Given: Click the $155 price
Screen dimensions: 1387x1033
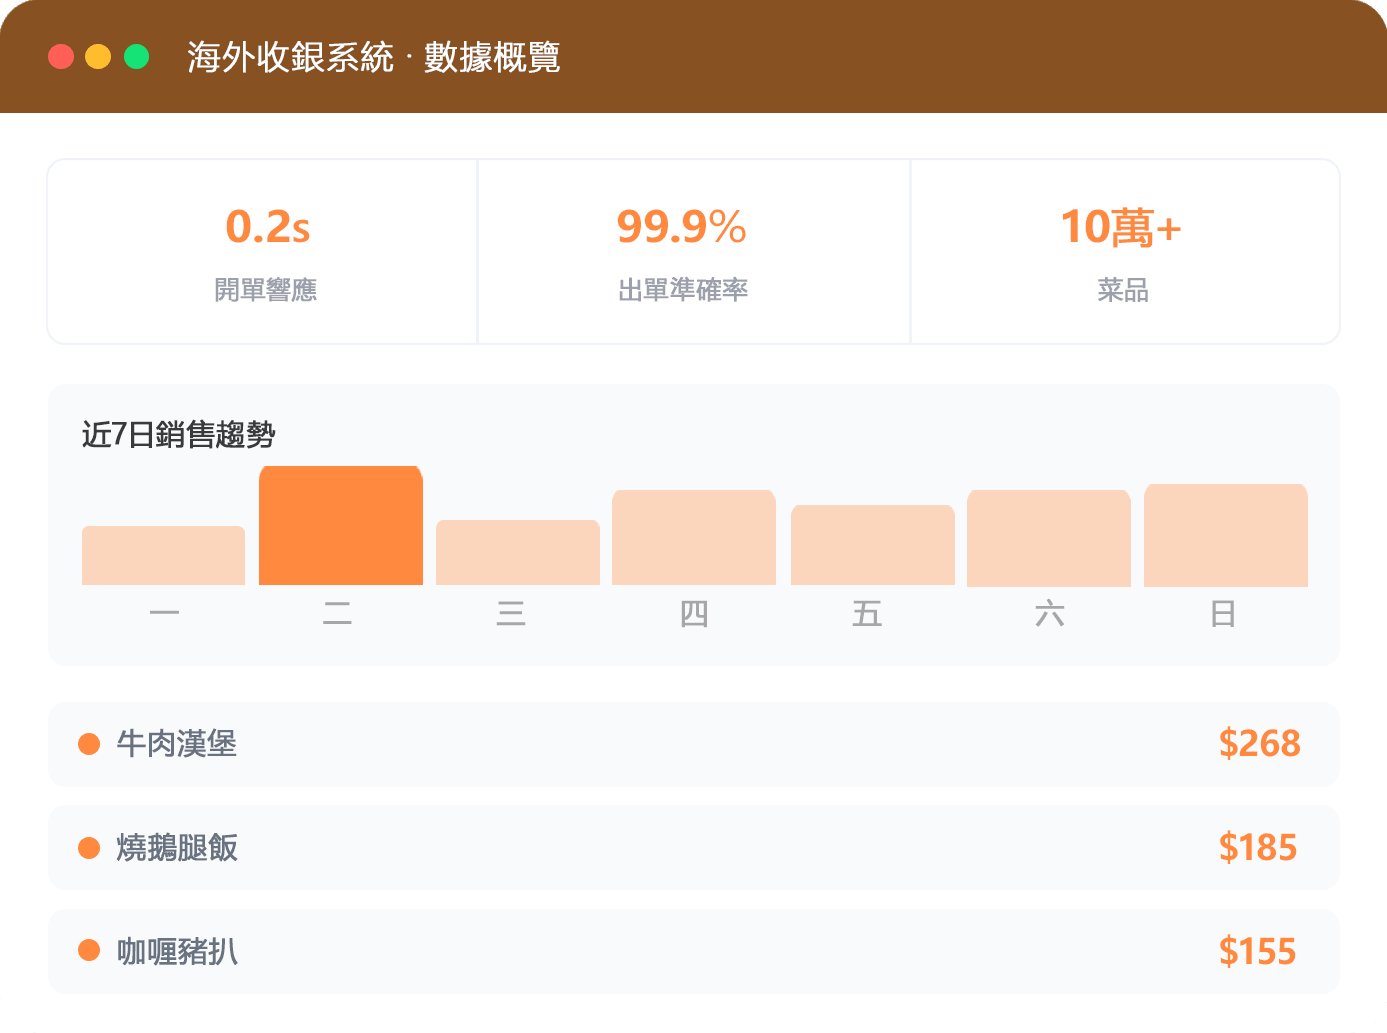Looking at the screenshot, I should click(1258, 951).
